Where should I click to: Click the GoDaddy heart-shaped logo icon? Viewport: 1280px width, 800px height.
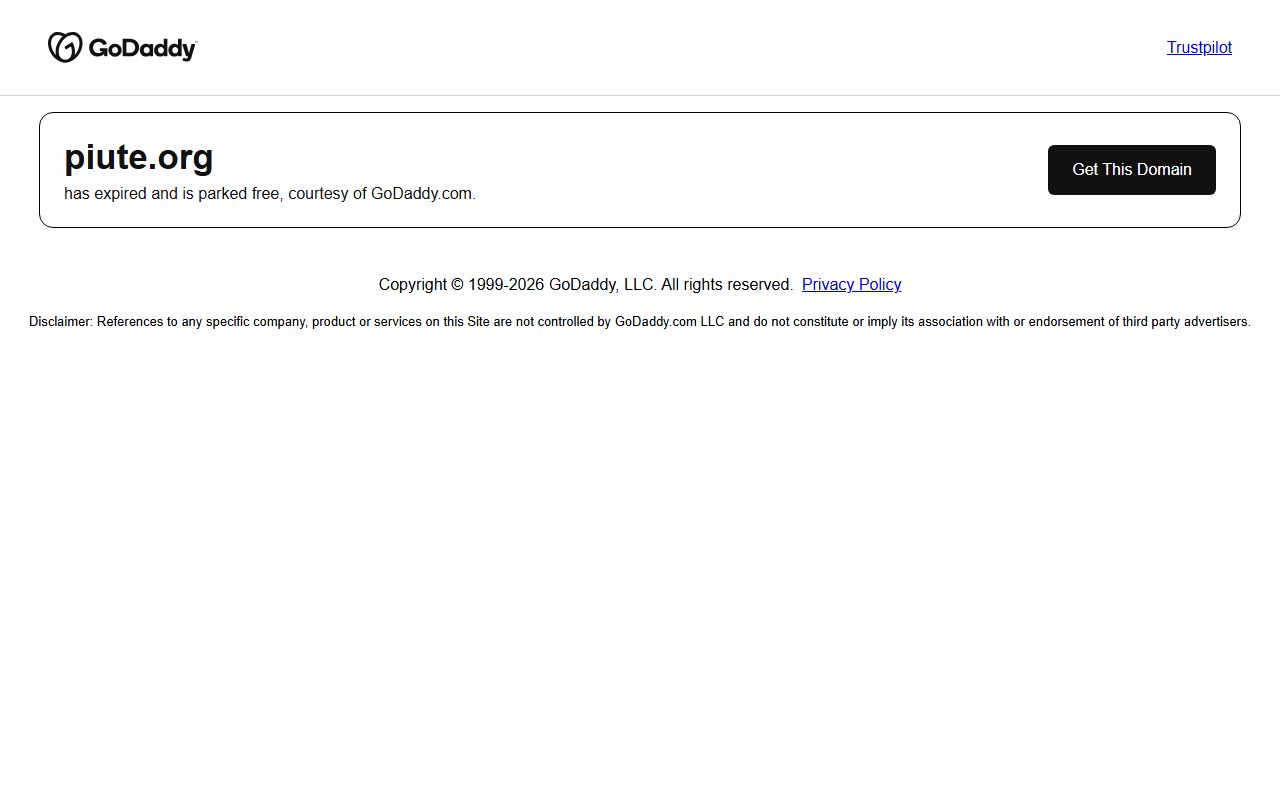(x=65, y=47)
